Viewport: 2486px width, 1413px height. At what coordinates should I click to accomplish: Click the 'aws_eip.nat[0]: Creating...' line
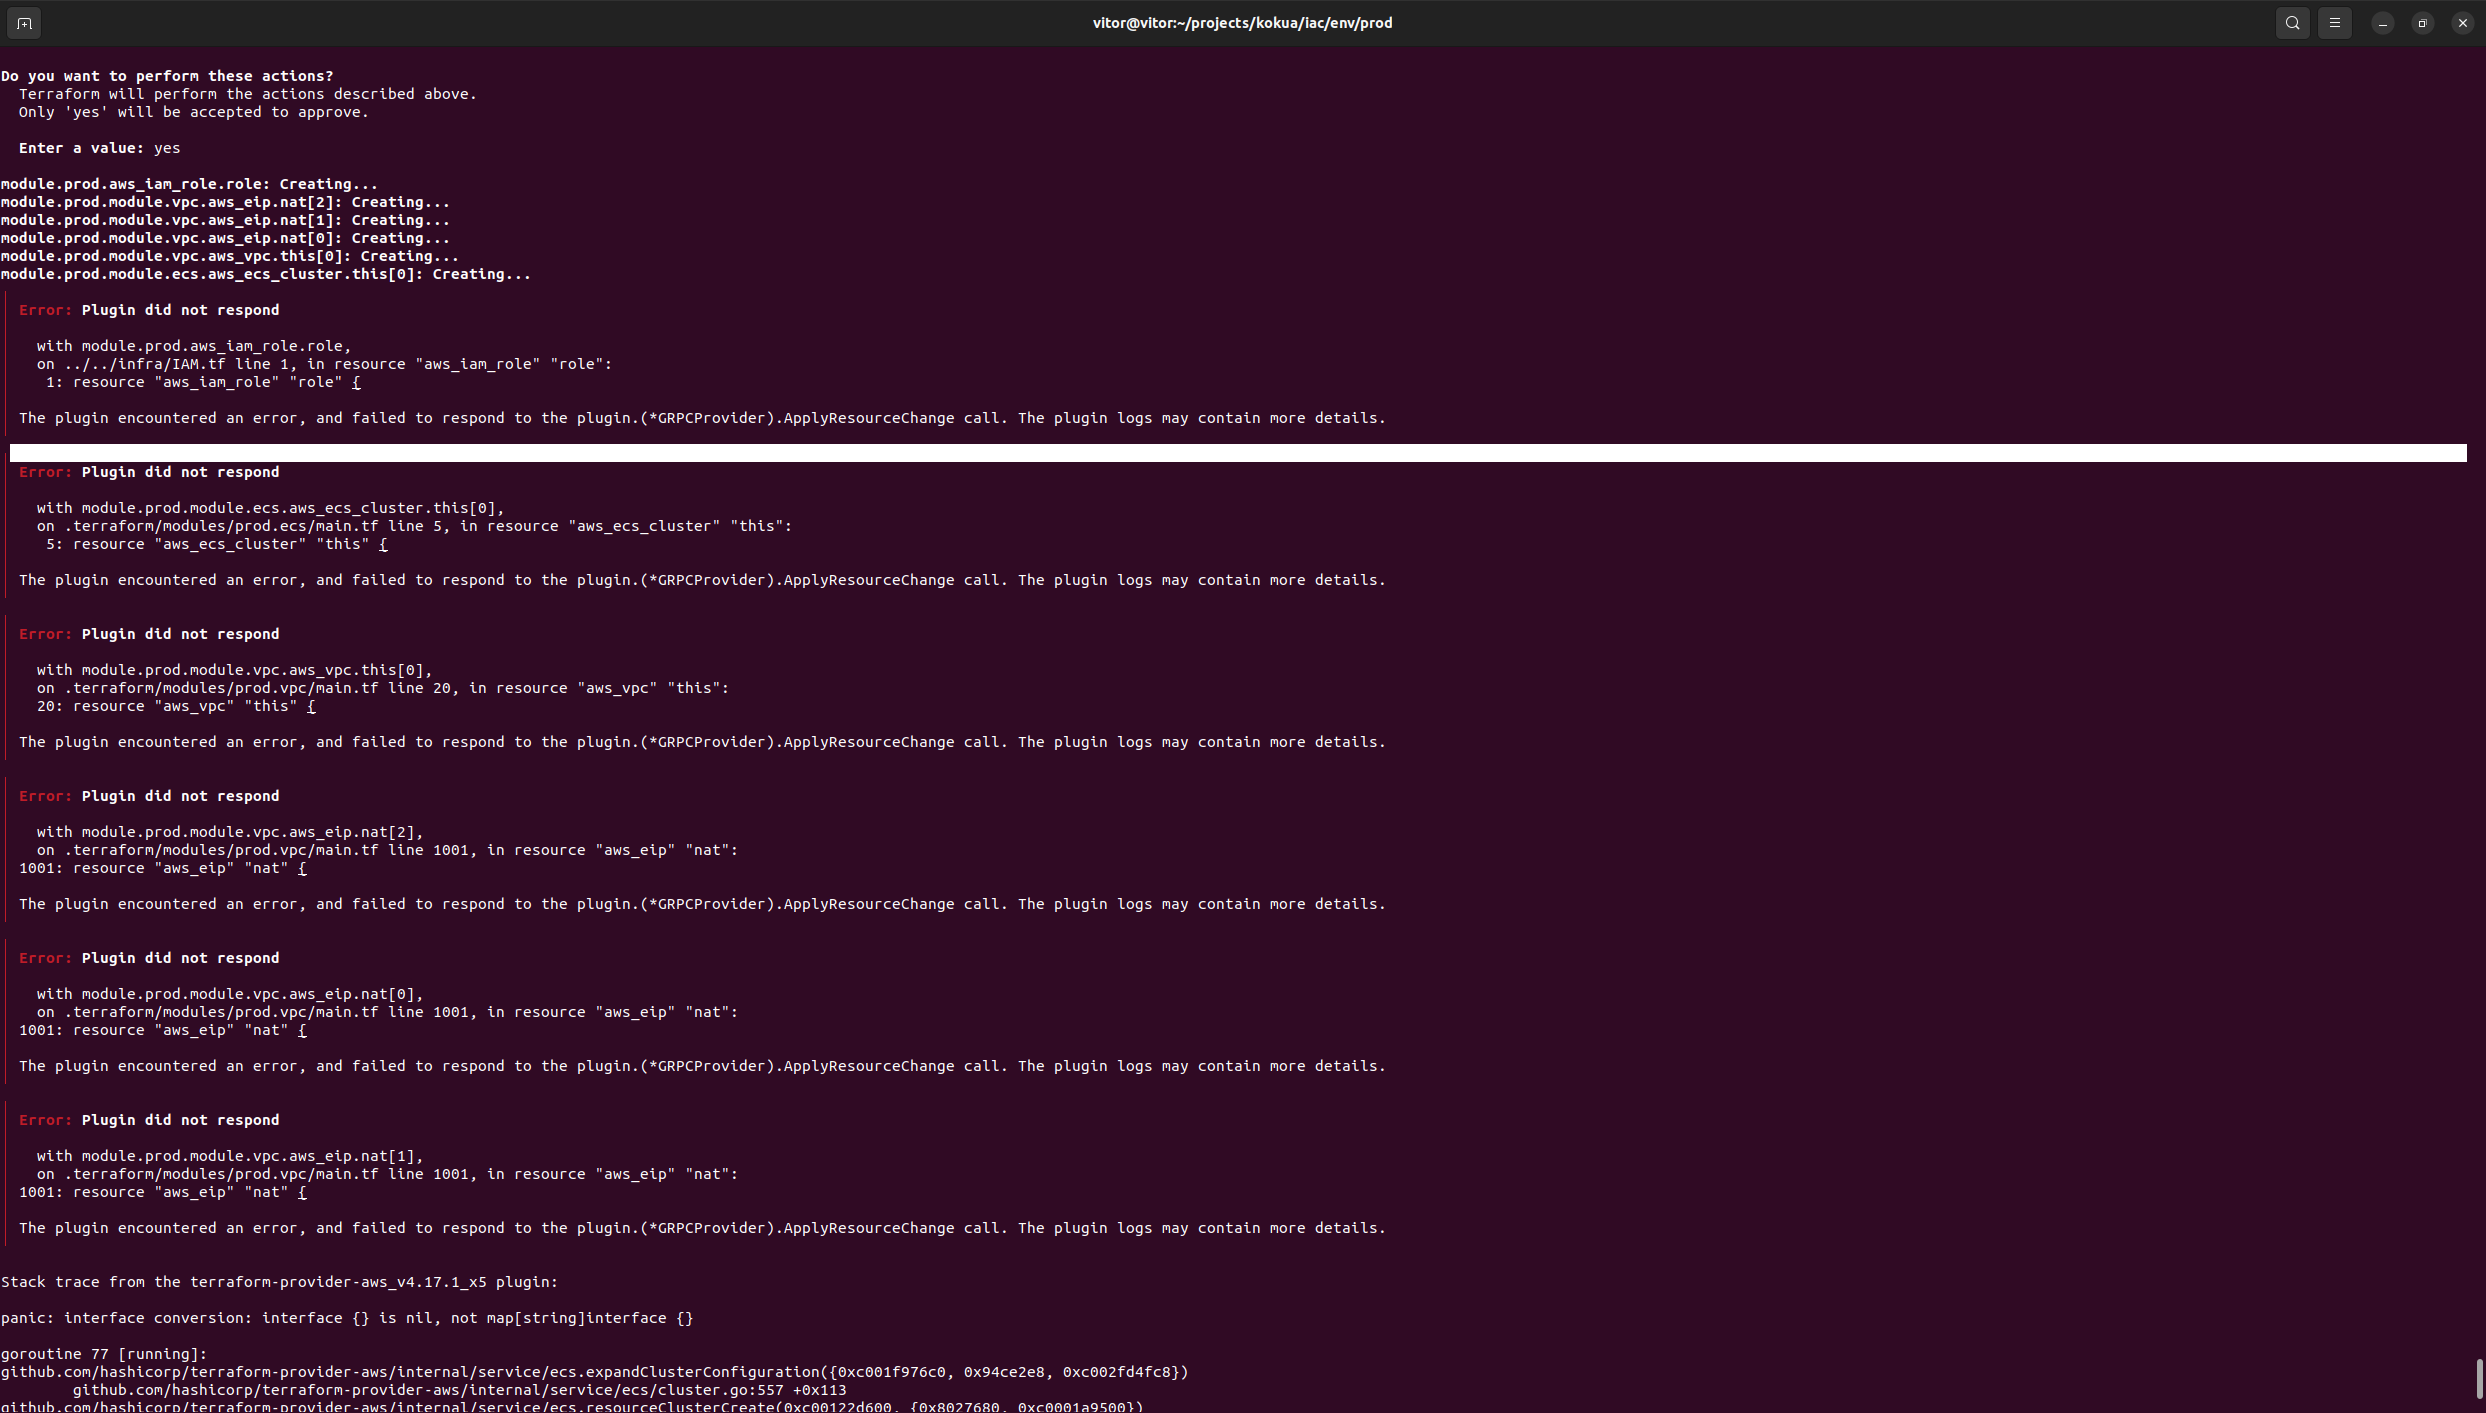(x=225, y=238)
